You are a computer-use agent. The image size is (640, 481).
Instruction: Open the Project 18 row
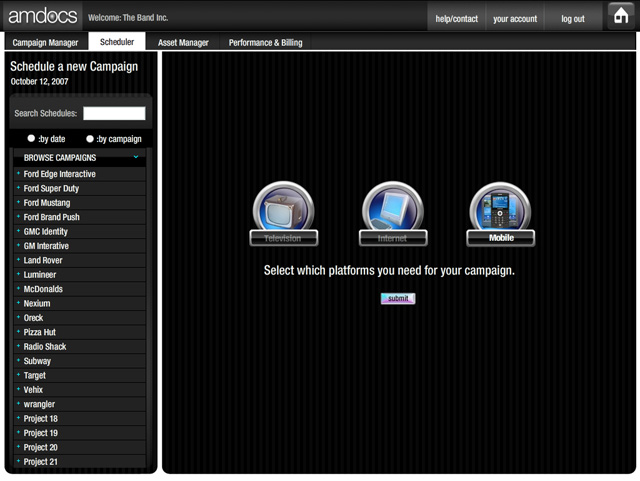pos(80,419)
